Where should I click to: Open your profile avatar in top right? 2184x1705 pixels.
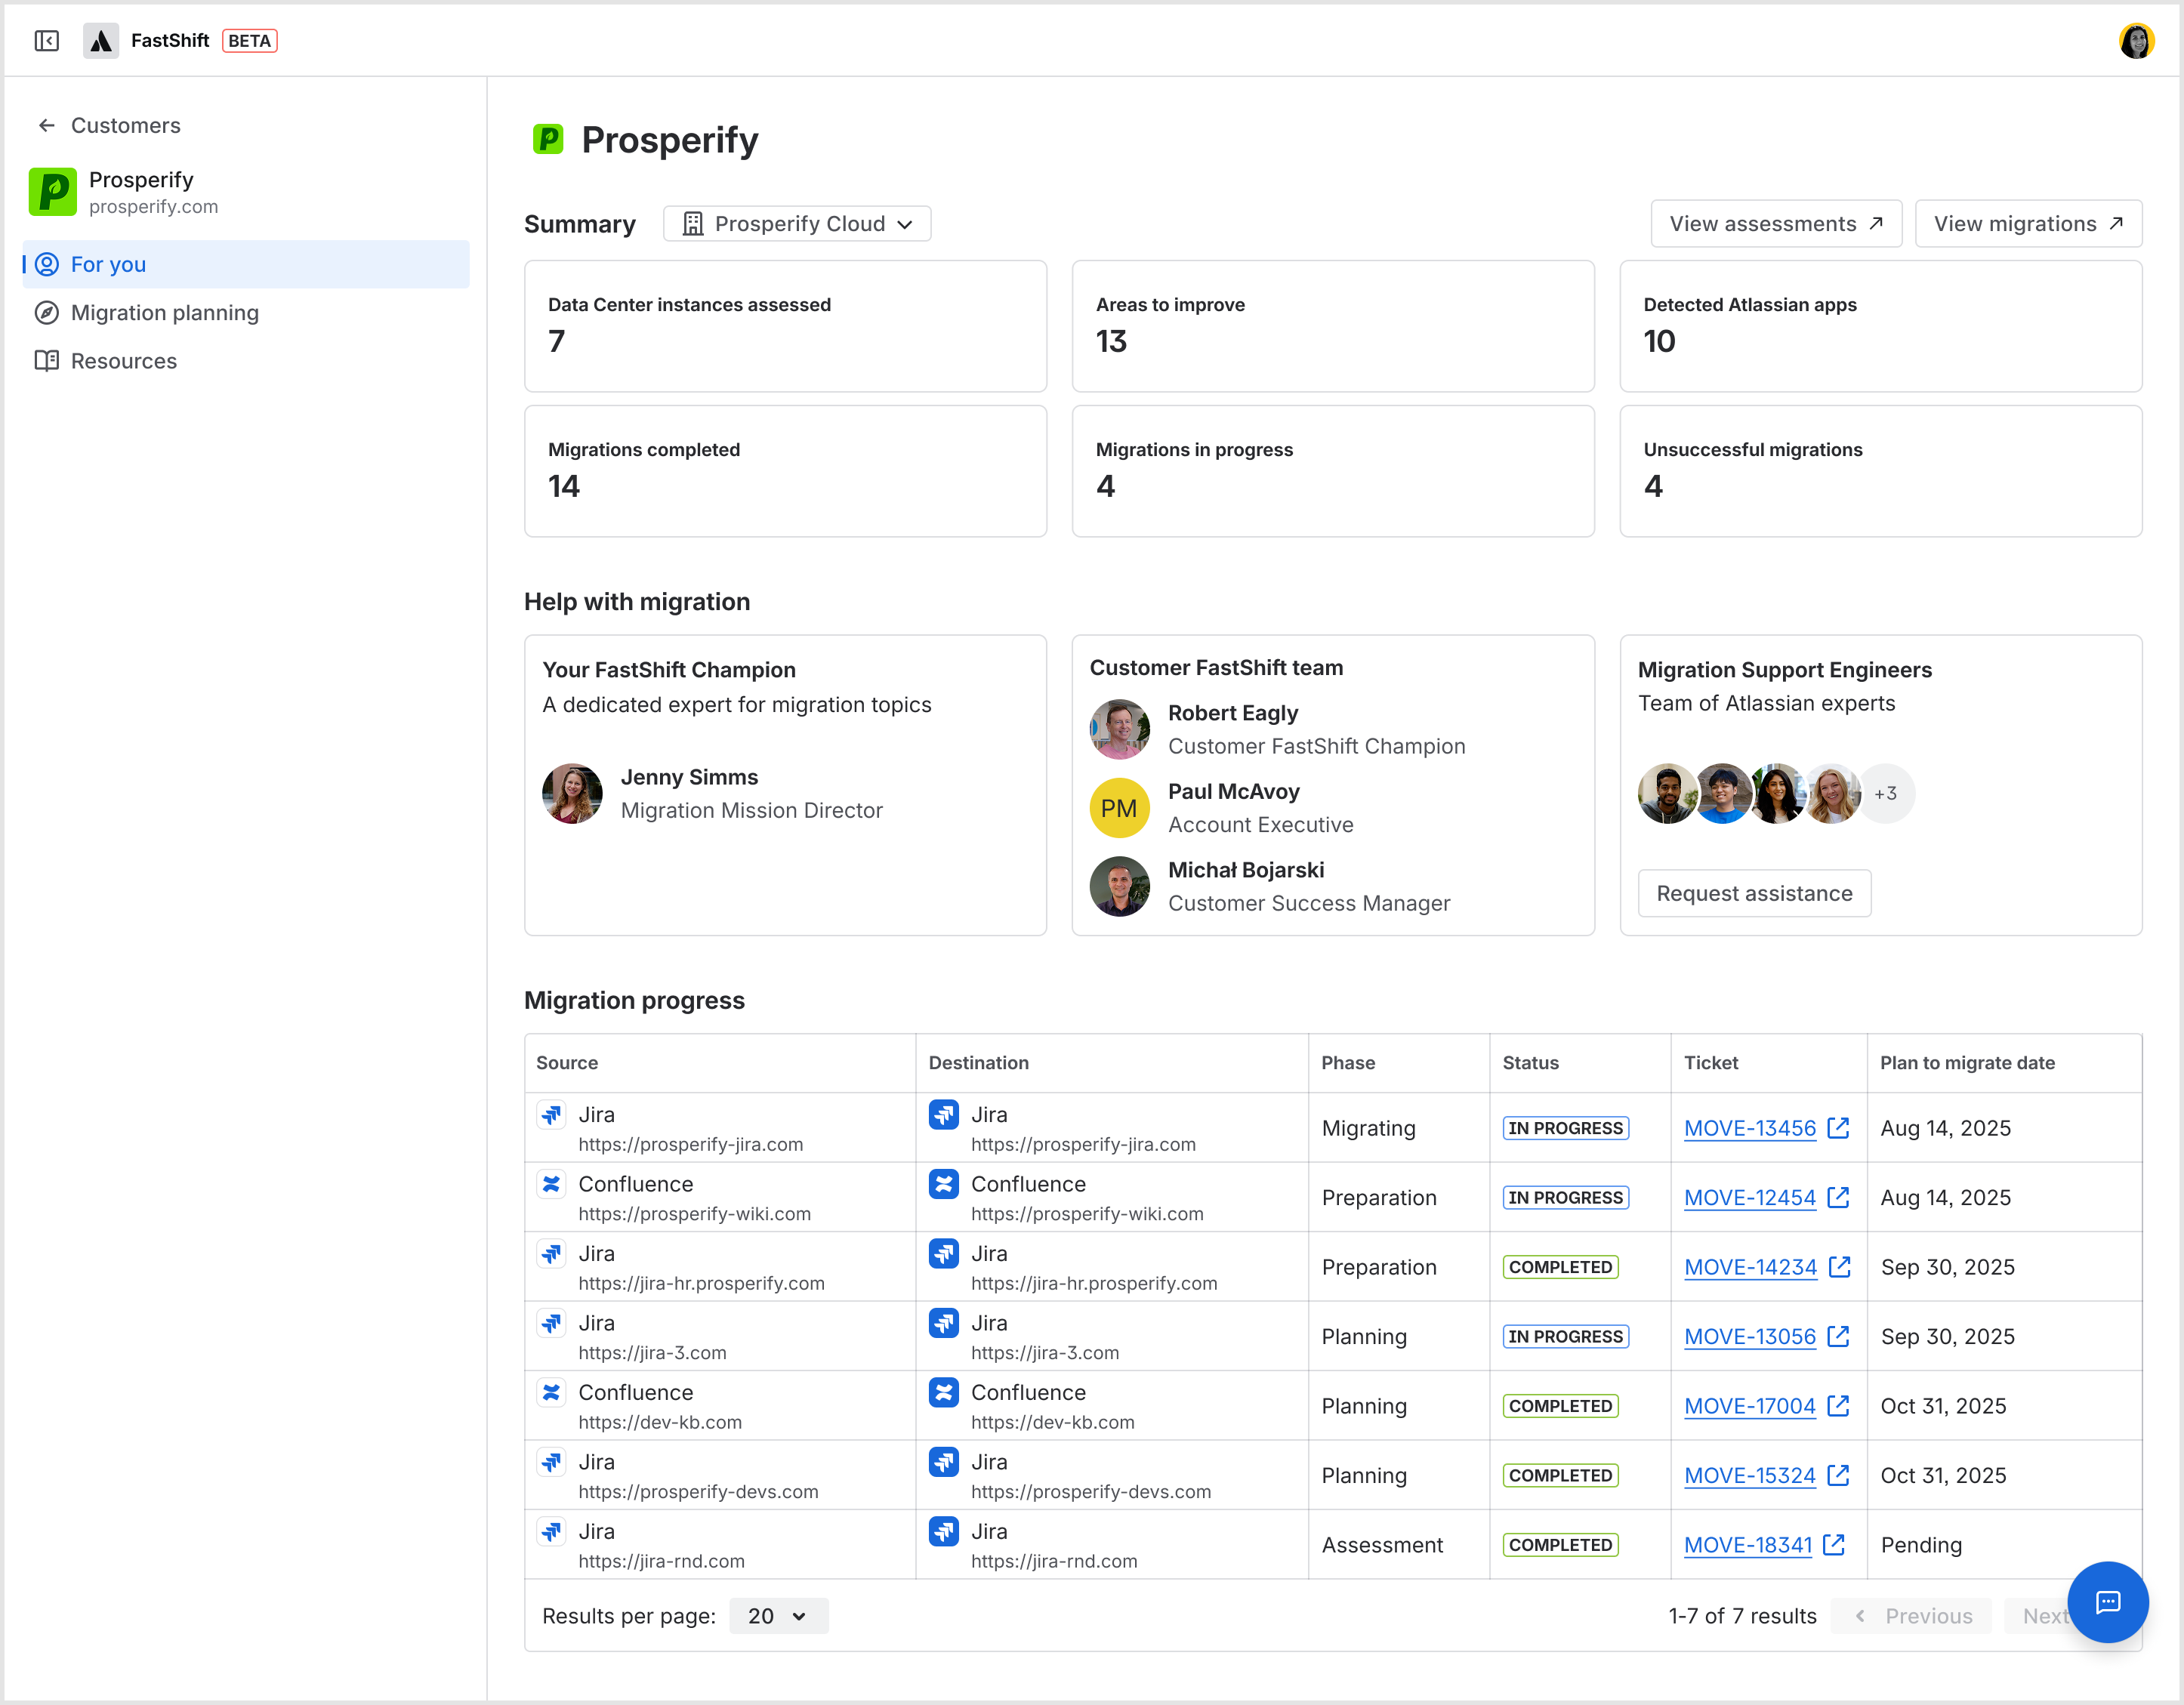(x=2137, y=41)
